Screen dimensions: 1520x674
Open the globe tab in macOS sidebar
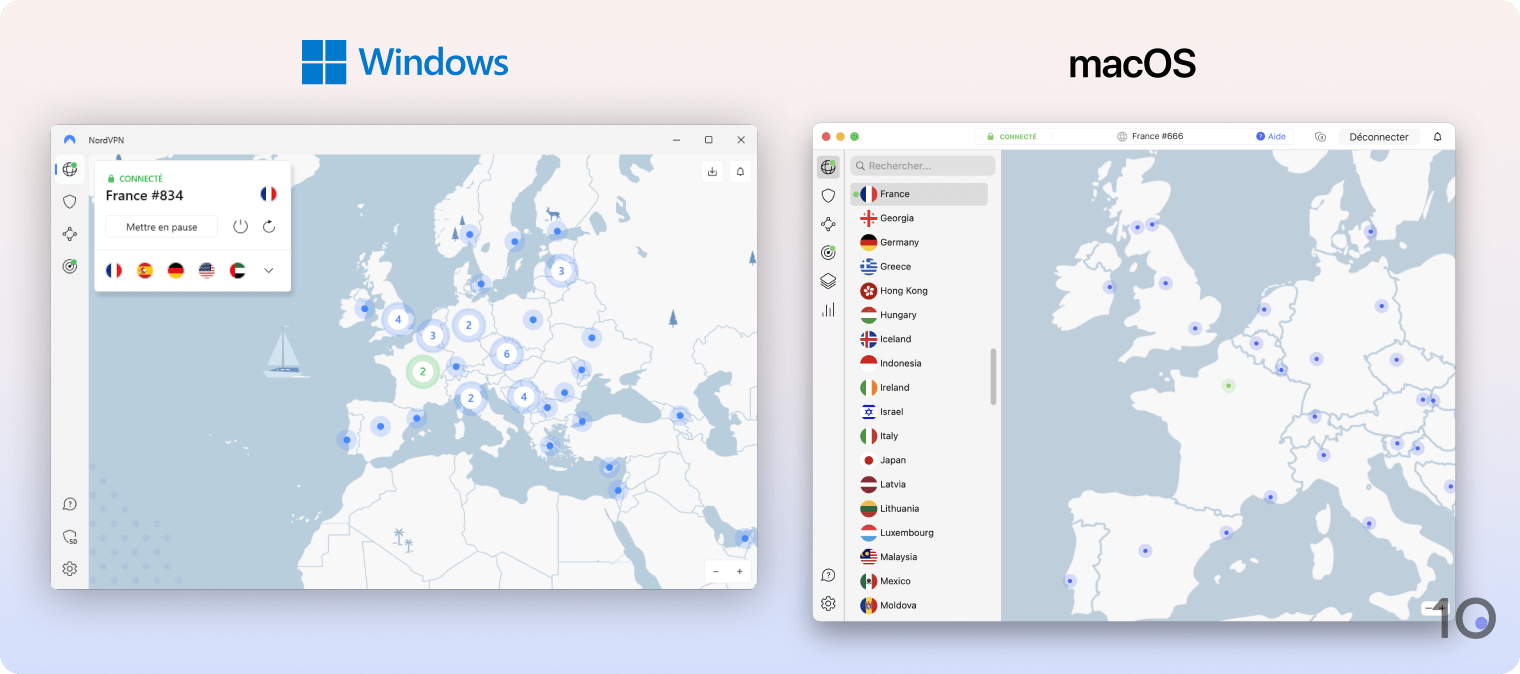[x=828, y=167]
